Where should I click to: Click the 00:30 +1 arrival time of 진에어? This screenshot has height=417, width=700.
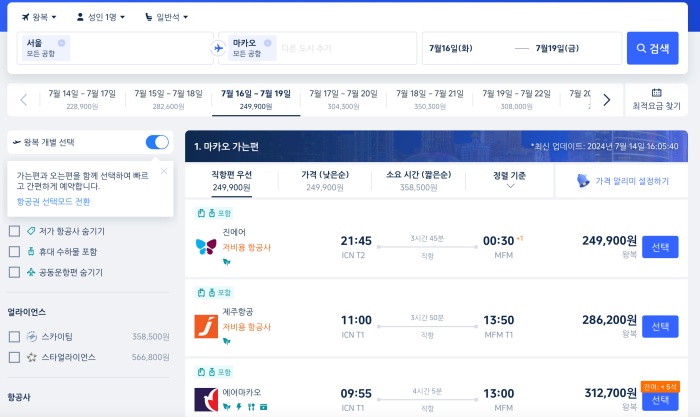503,241
